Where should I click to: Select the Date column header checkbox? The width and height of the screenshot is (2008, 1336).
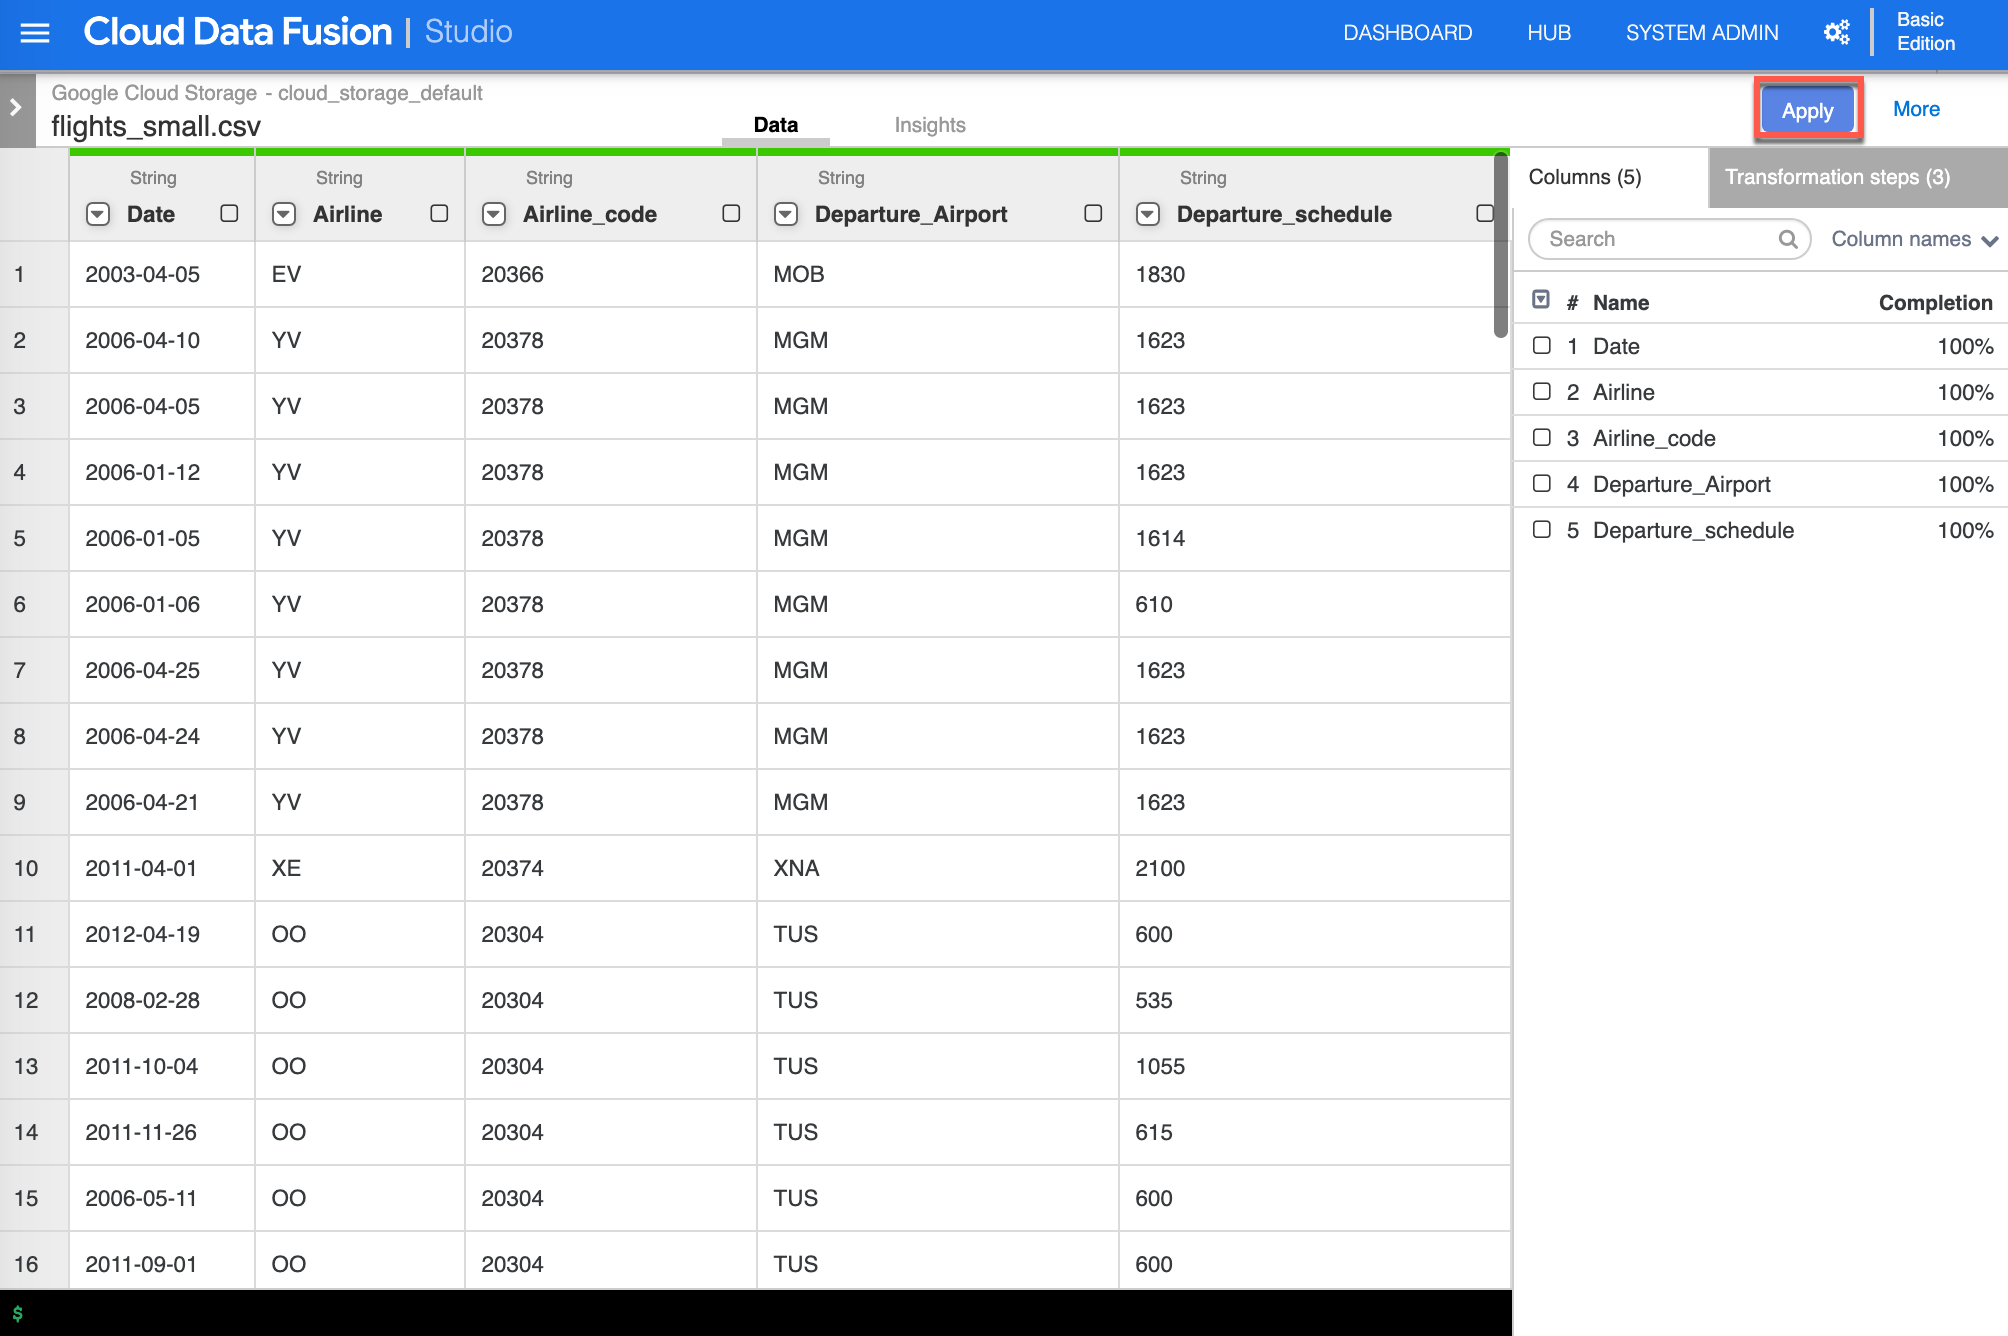pyautogui.click(x=229, y=213)
